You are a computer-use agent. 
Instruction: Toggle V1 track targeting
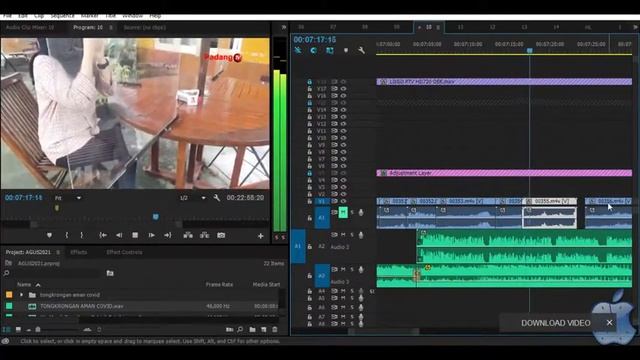coord(321,201)
